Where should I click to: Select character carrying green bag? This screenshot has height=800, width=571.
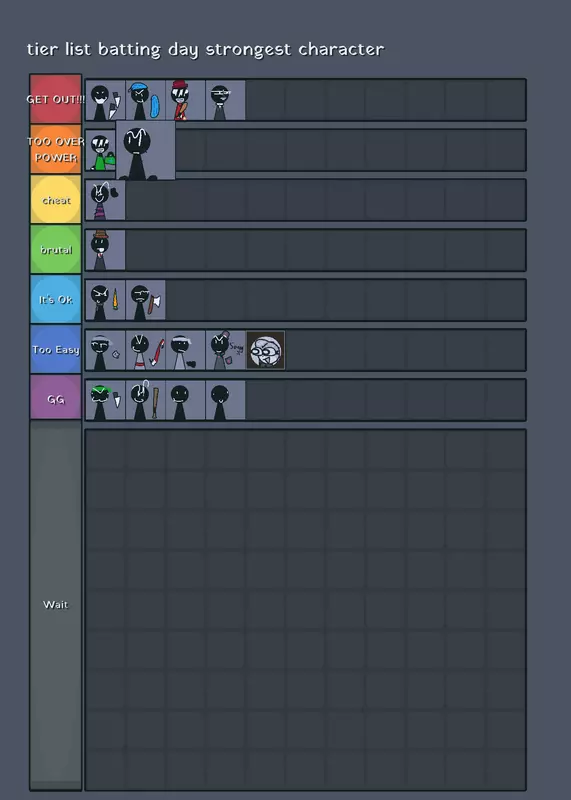(x=101, y=150)
